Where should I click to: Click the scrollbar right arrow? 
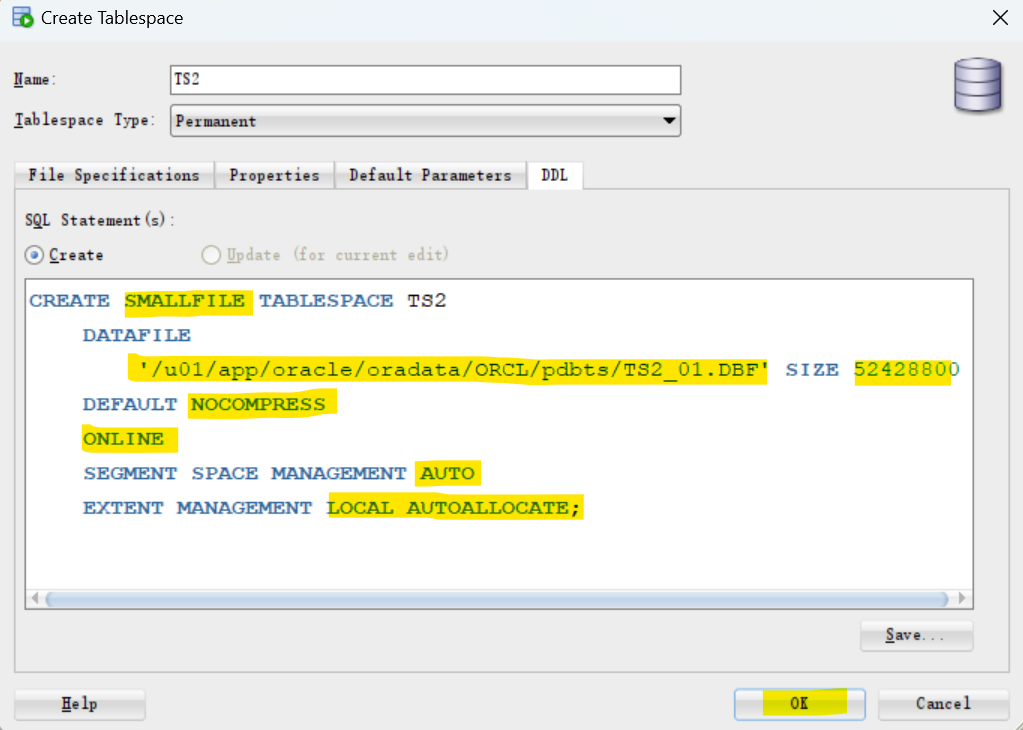[962, 598]
